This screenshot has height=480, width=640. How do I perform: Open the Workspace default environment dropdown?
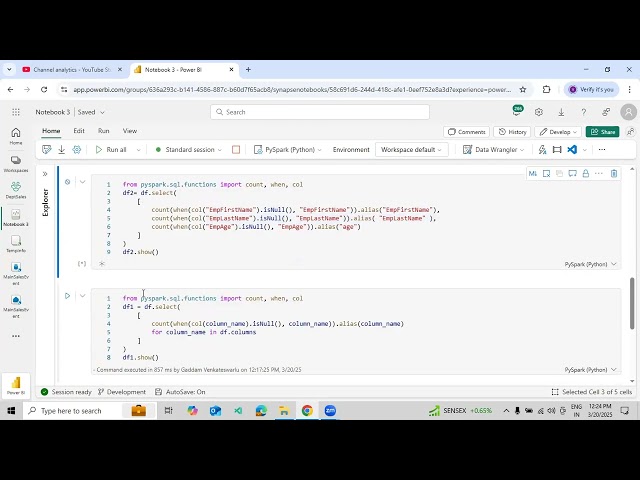411,149
